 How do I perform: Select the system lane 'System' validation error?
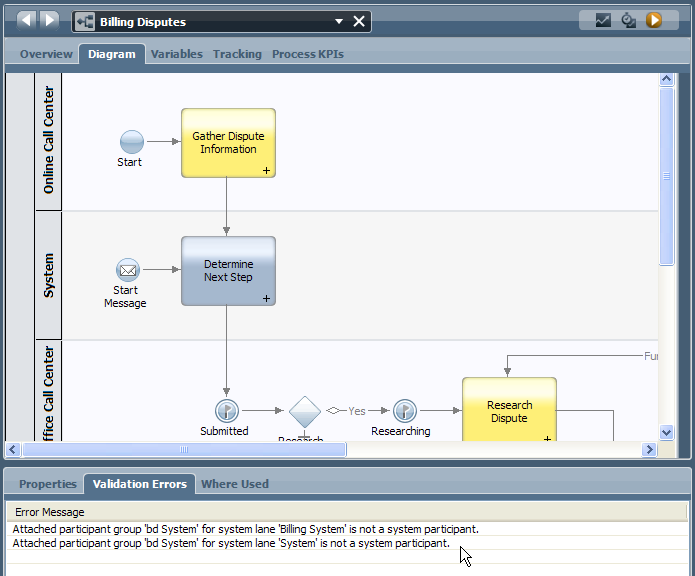point(347,543)
